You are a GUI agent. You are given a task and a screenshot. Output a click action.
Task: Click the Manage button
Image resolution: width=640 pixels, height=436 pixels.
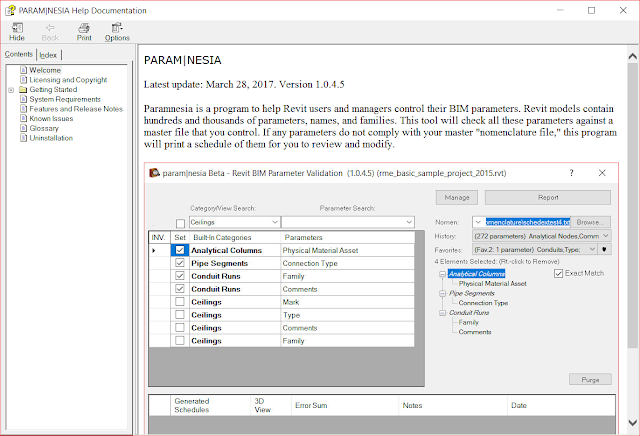[457, 198]
